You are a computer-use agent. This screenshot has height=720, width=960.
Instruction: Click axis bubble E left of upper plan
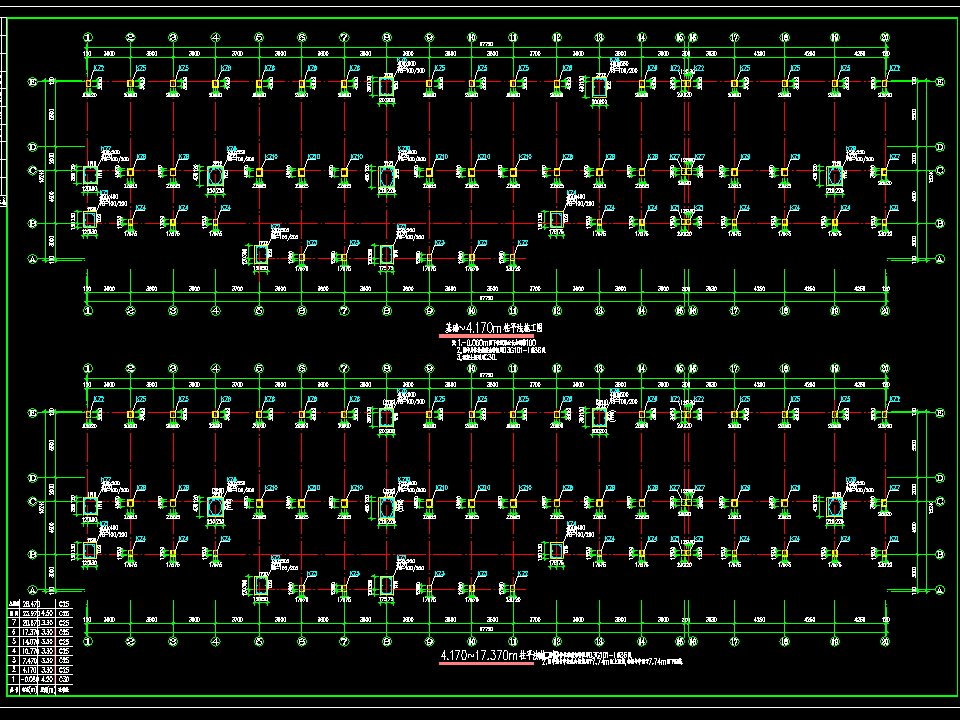point(32,83)
